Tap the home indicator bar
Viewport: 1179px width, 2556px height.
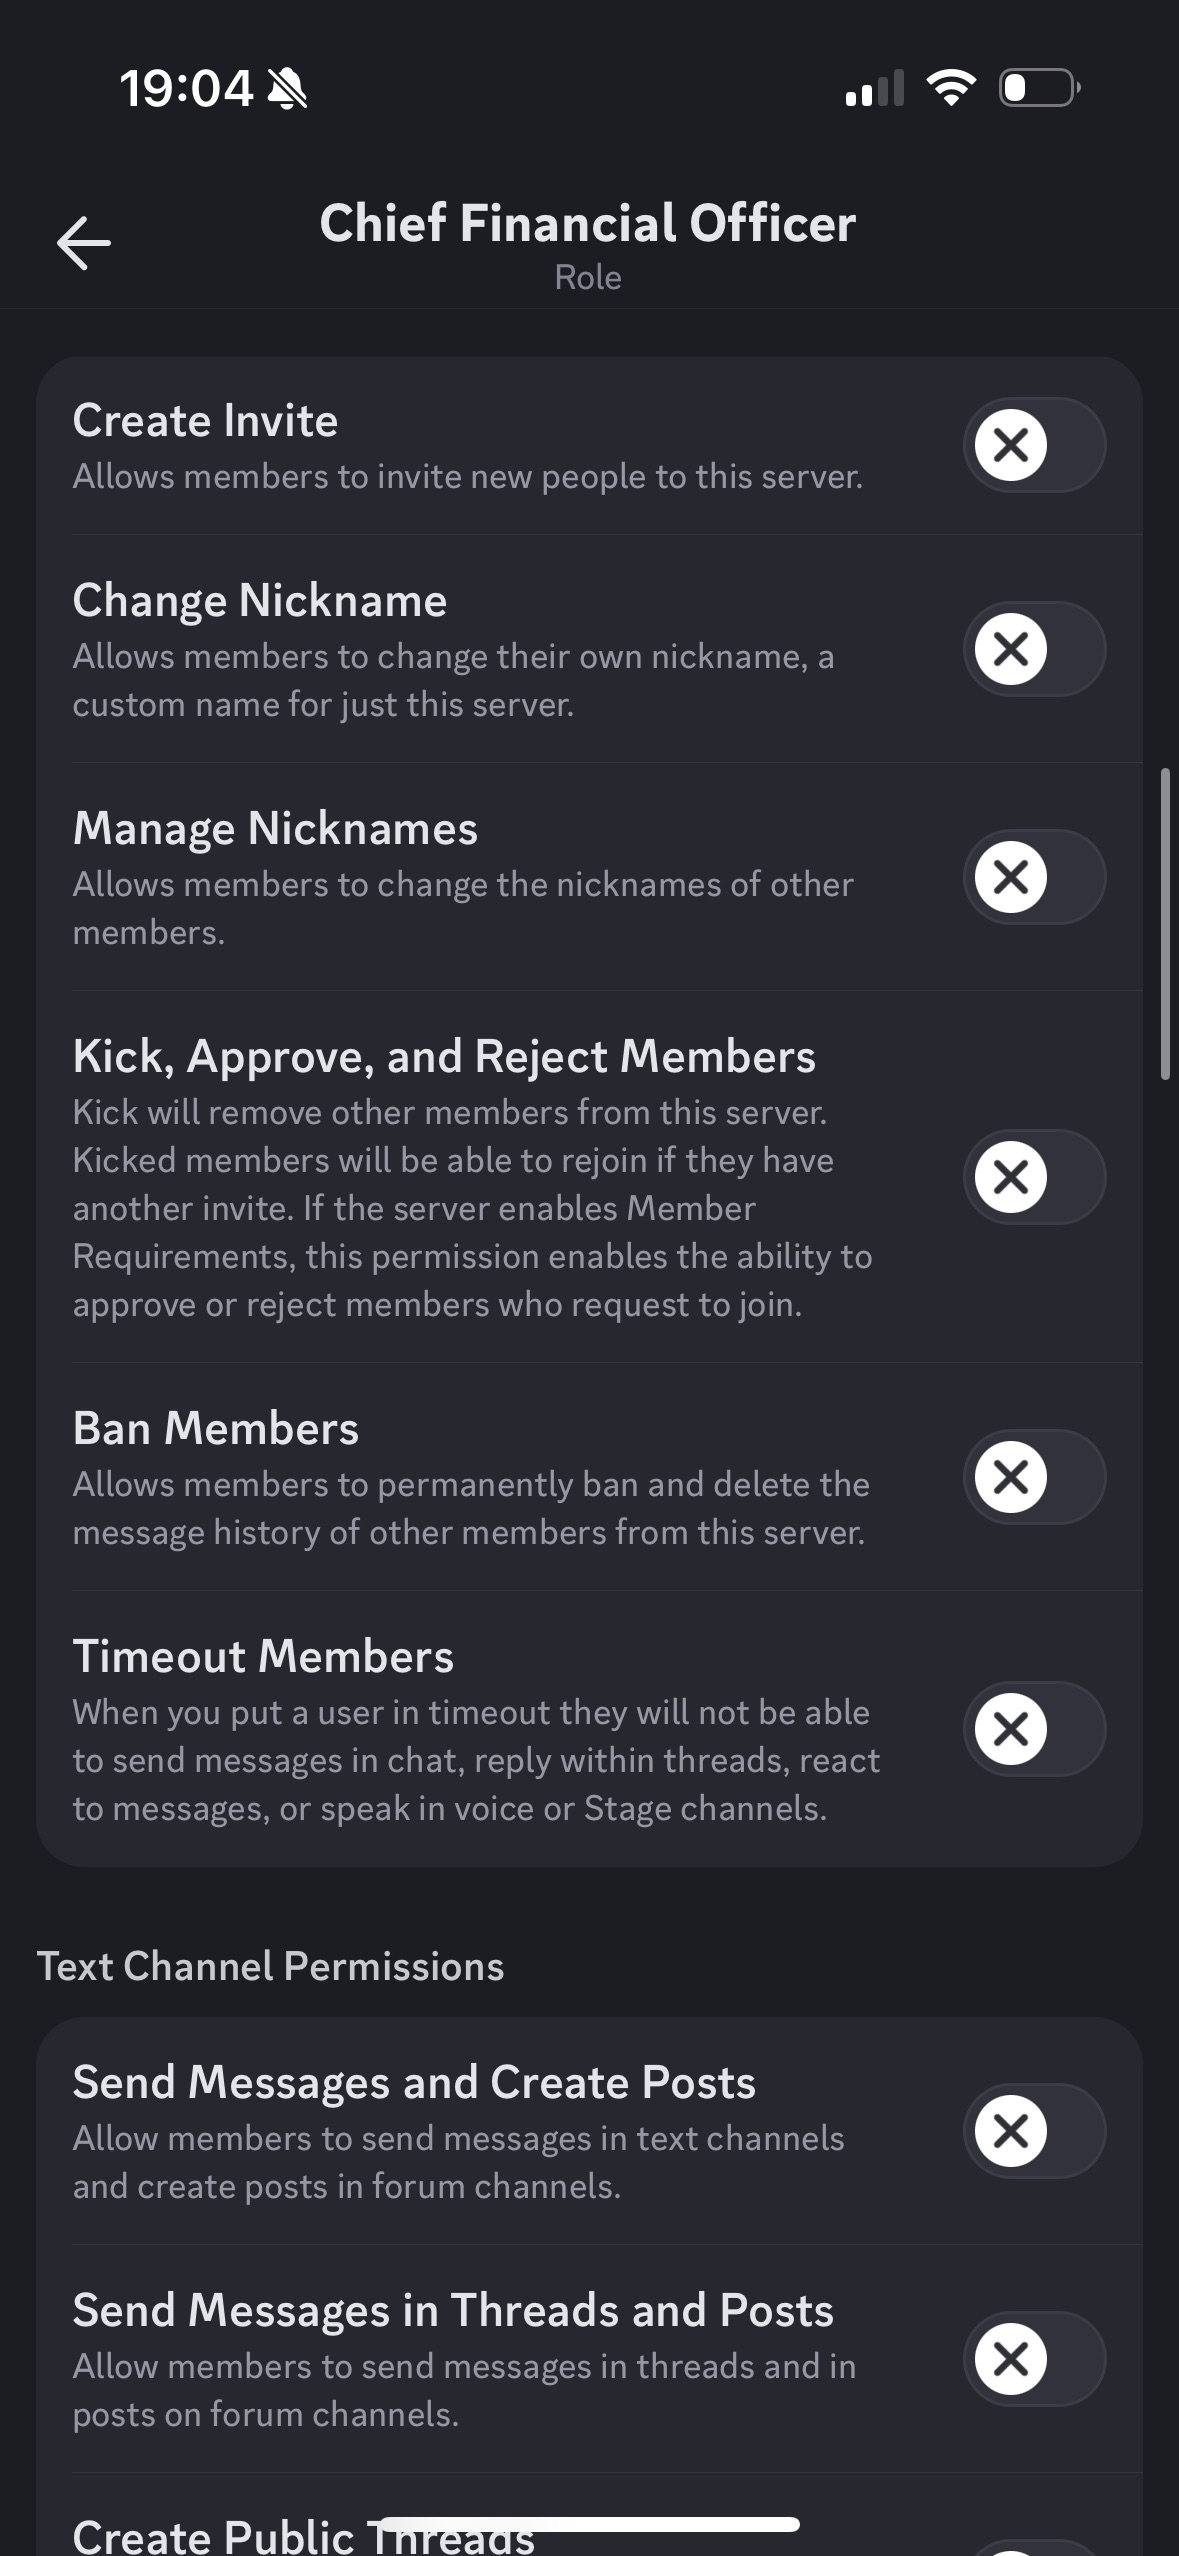click(x=589, y=2524)
